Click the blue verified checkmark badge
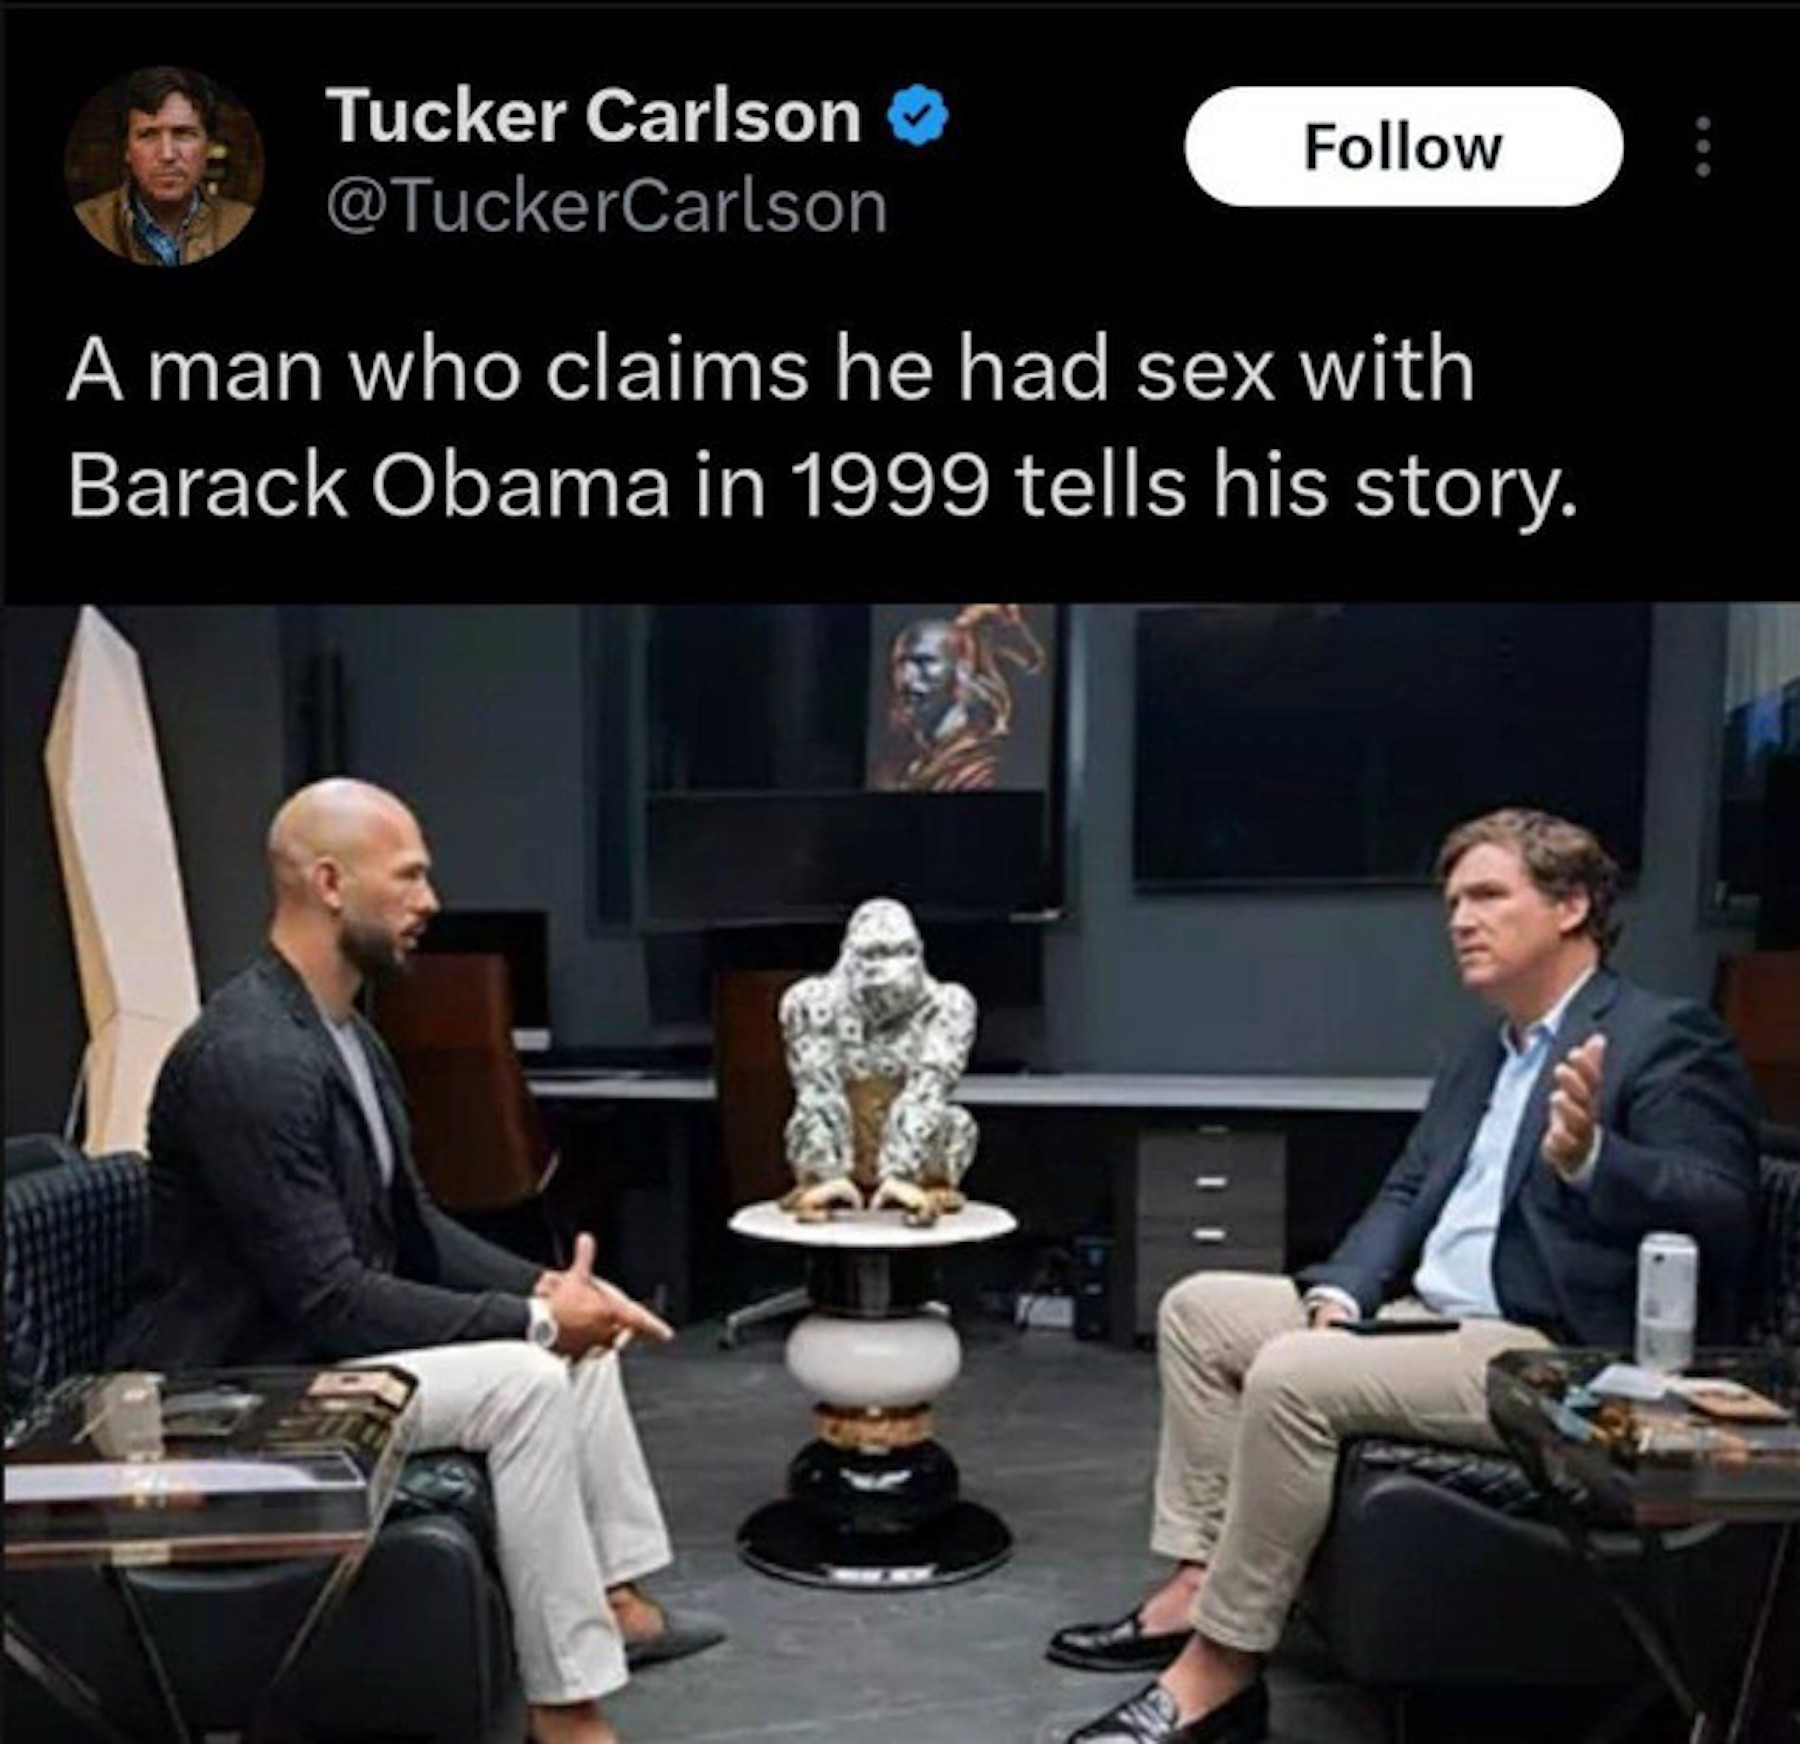Screen dimensions: 1800x1744 [919, 117]
